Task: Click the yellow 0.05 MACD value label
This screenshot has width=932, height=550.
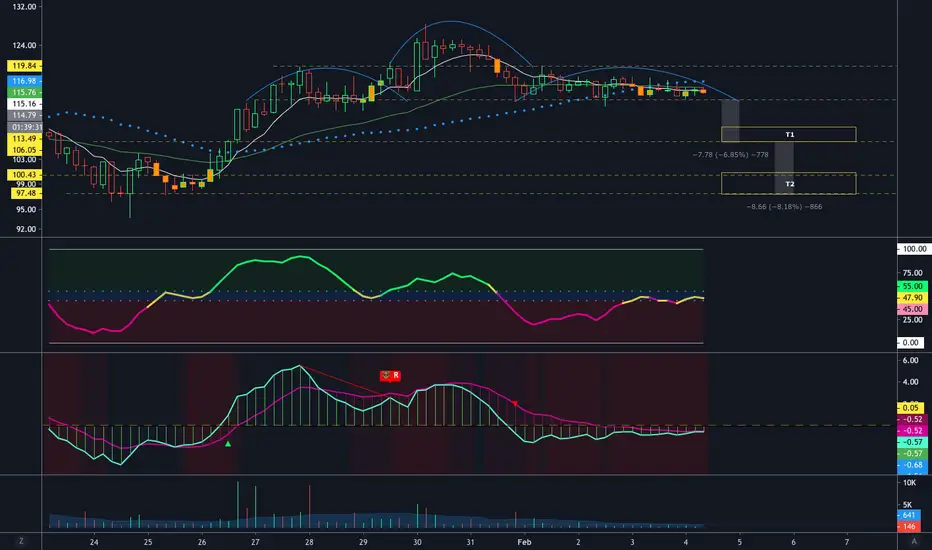Action: [911, 408]
